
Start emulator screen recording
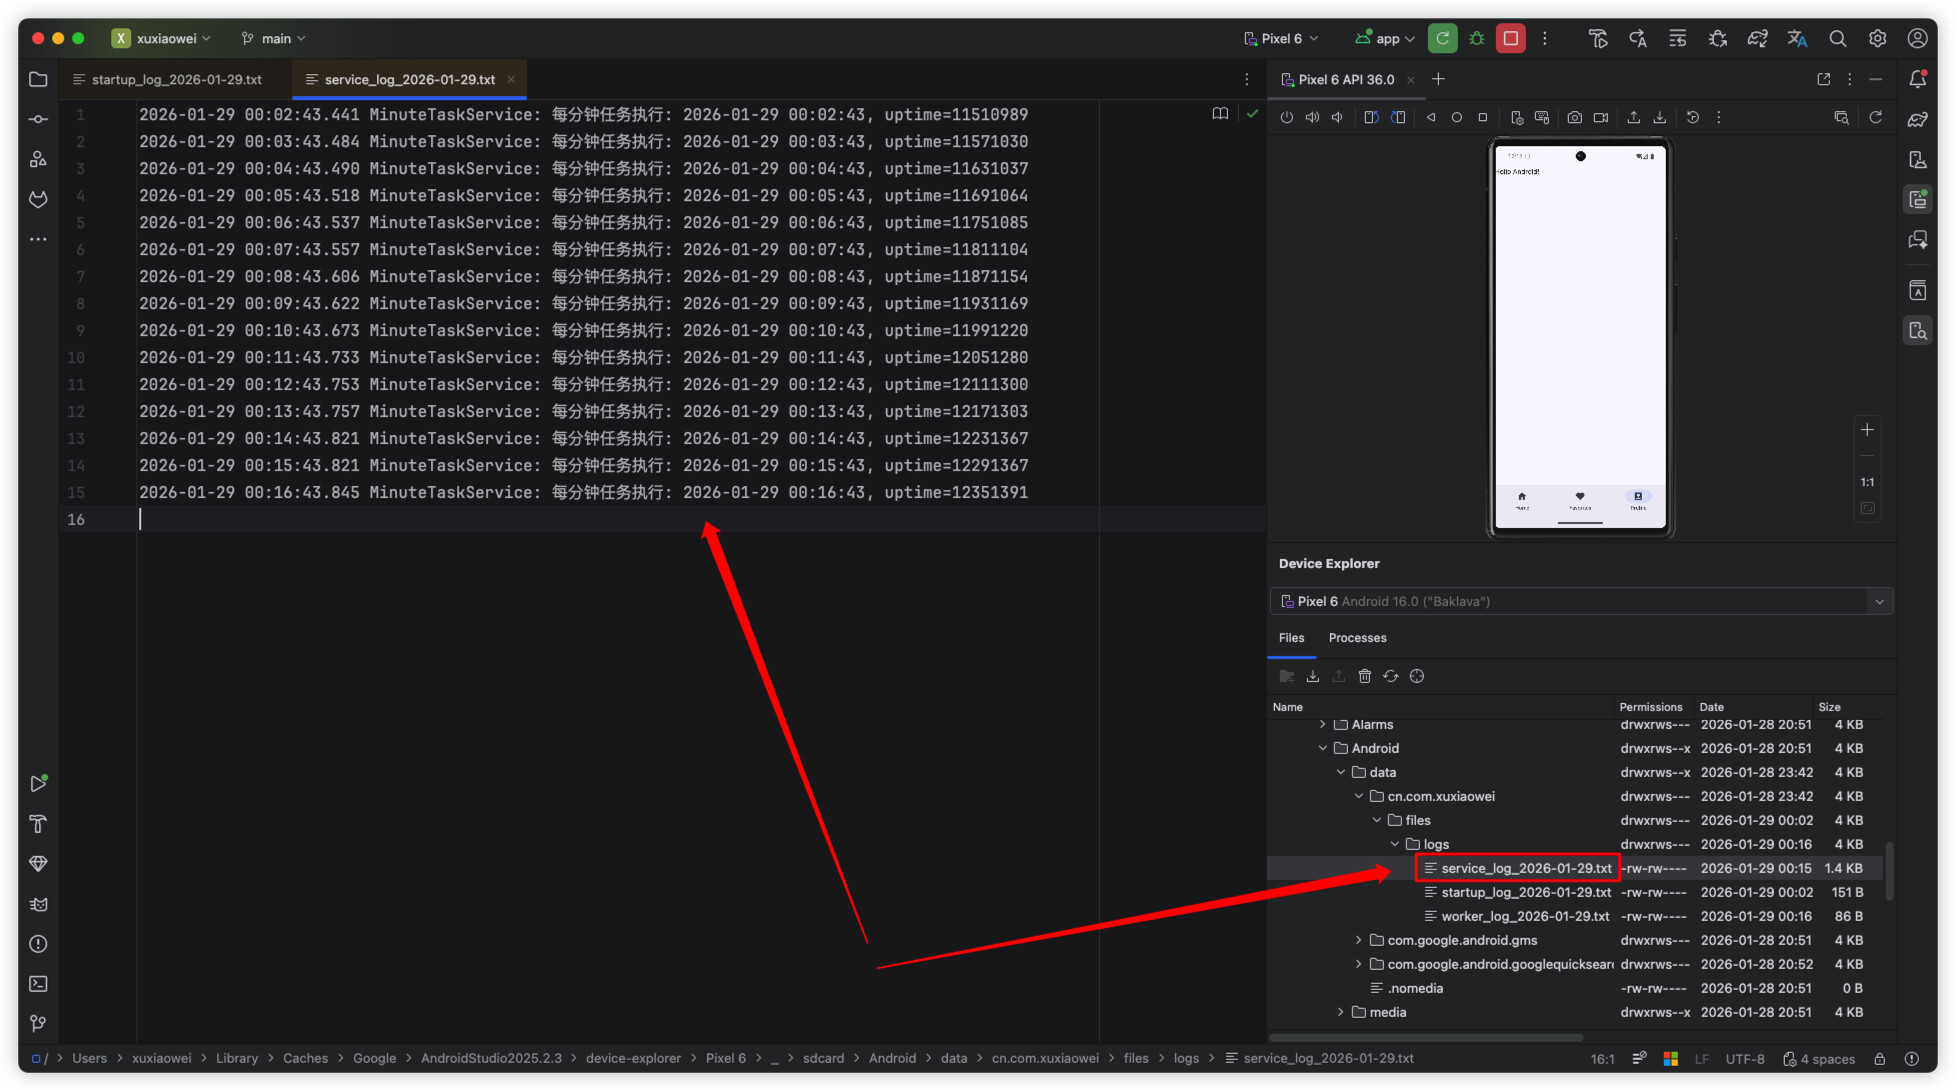pos(1601,118)
